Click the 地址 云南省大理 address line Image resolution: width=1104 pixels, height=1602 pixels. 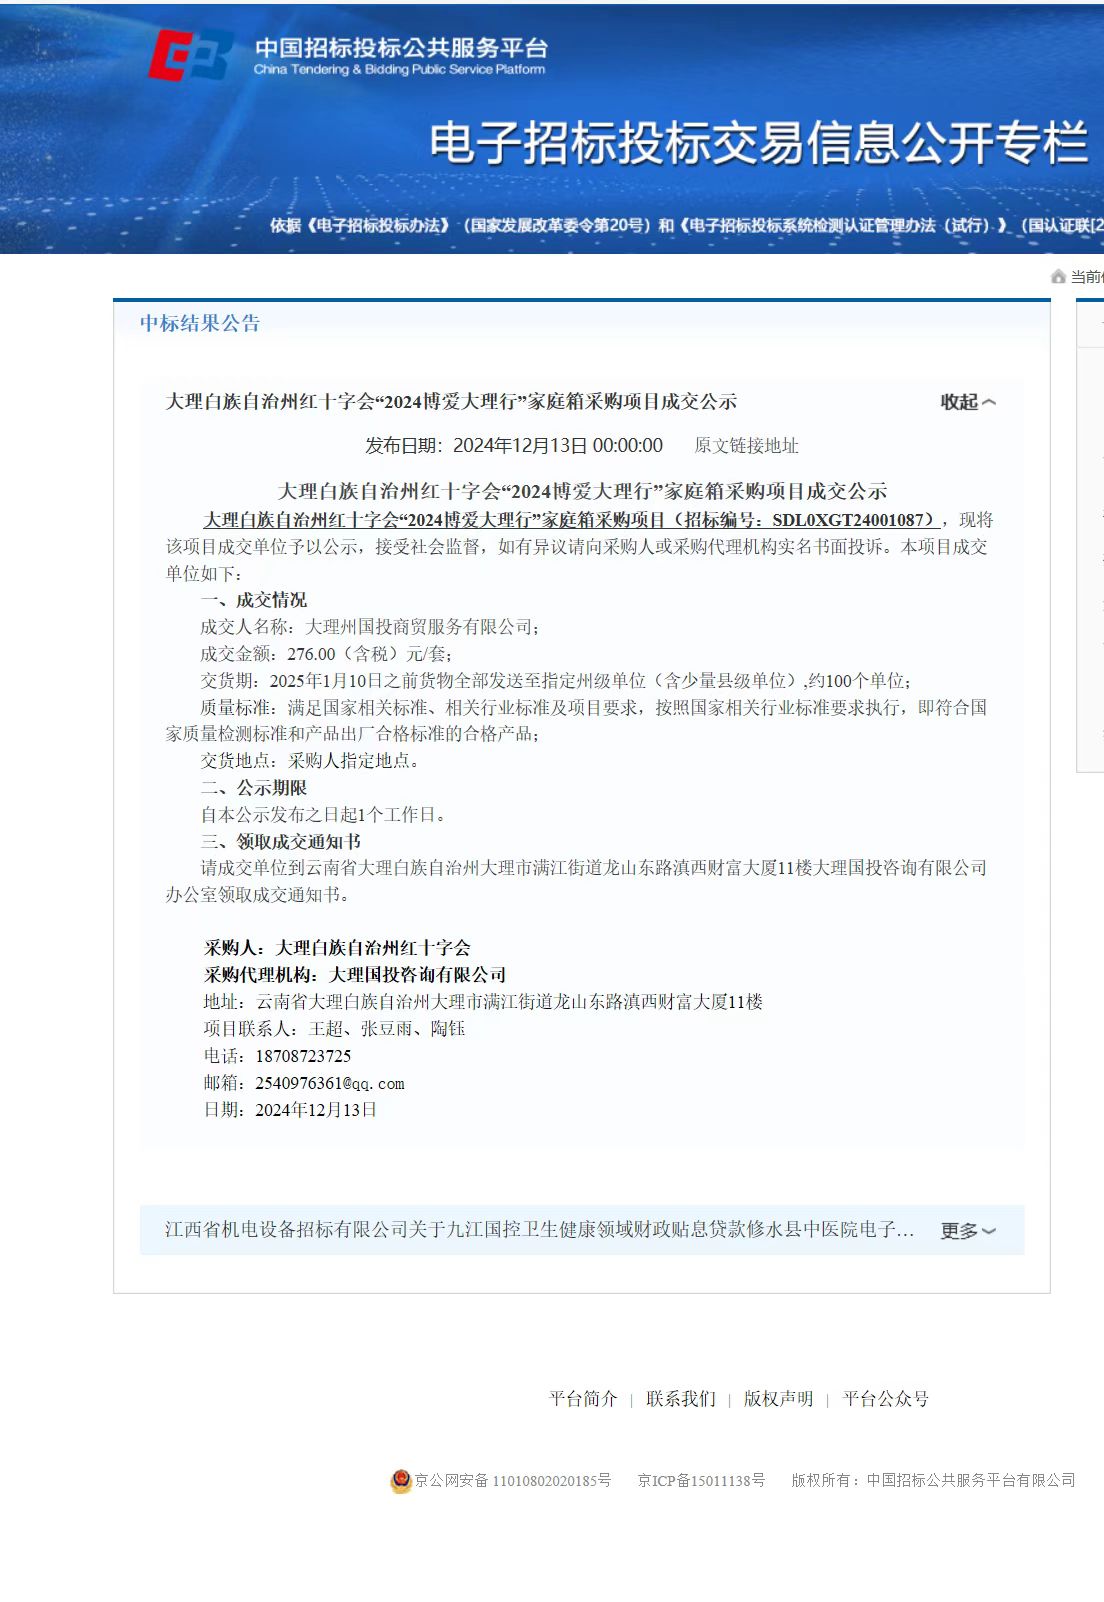click(x=483, y=1002)
